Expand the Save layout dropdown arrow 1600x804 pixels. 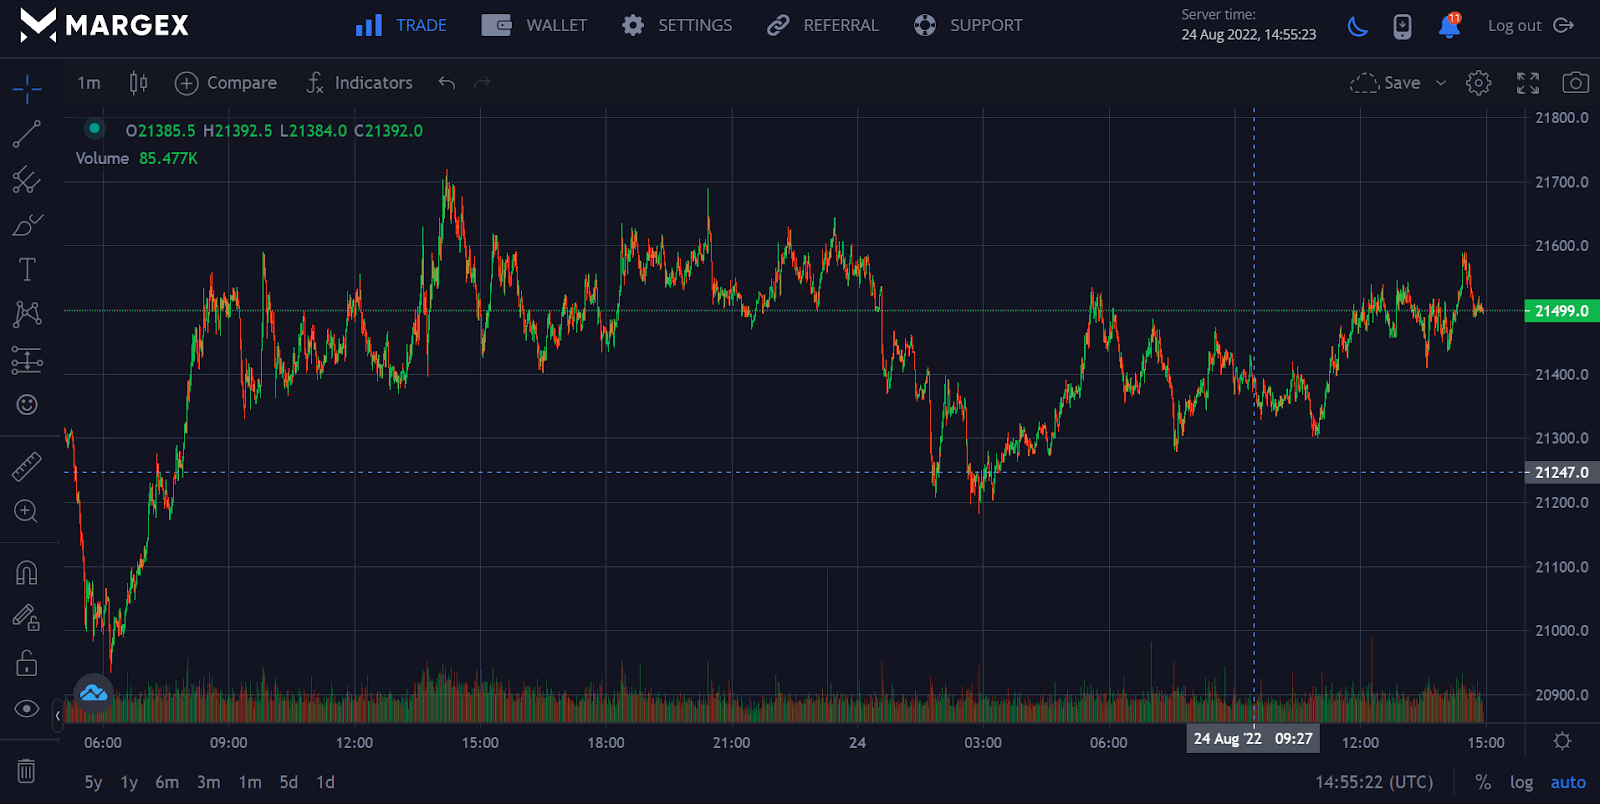point(1441,83)
